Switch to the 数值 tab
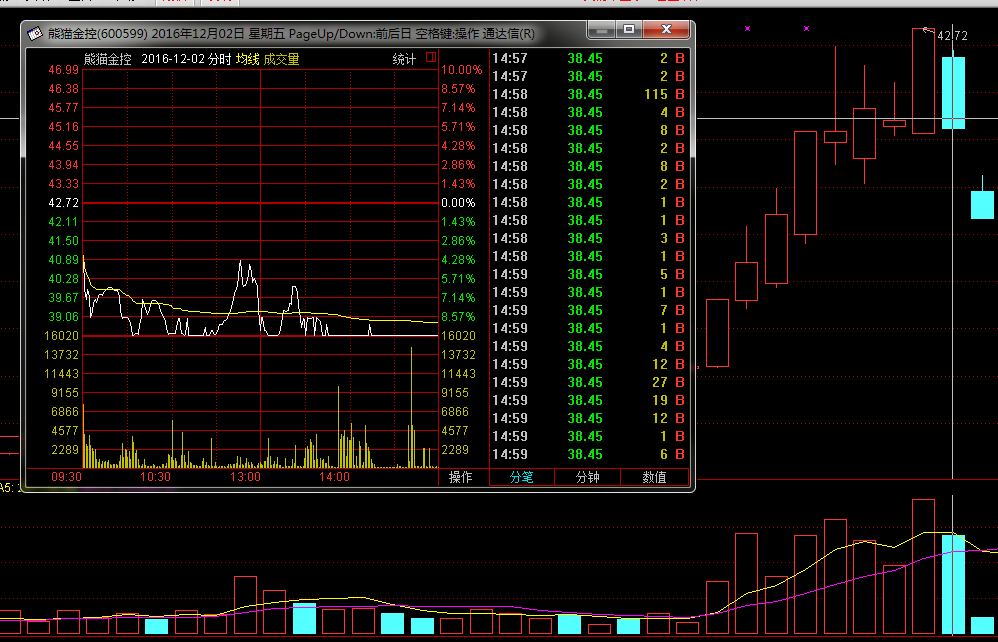The width and height of the screenshot is (998, 642). pyautogui.click(x=654, y=478)
